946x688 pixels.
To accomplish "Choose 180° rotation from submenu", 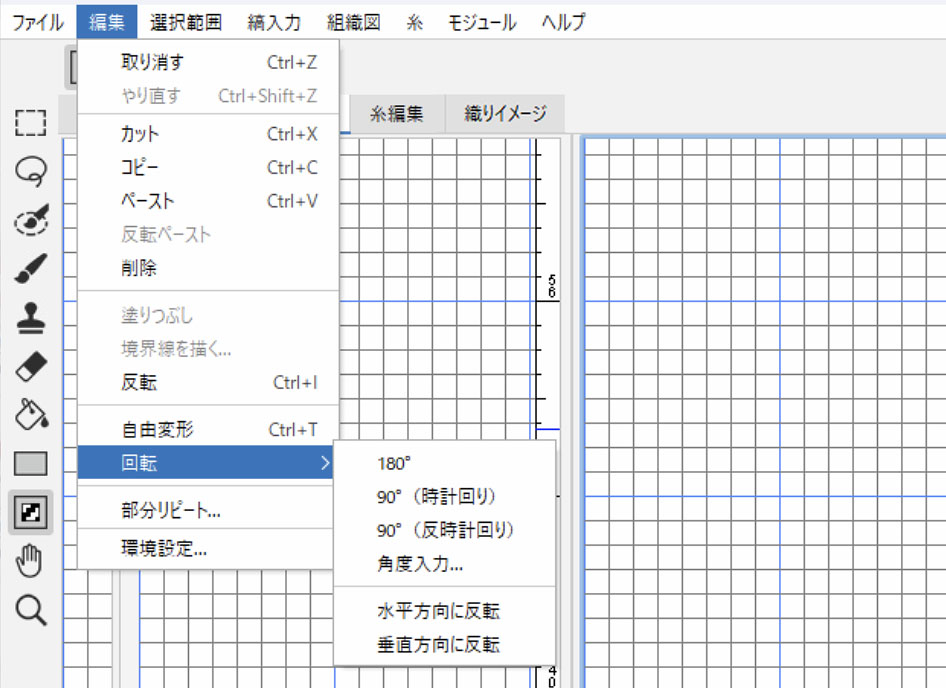I will [x=394, y=463].
